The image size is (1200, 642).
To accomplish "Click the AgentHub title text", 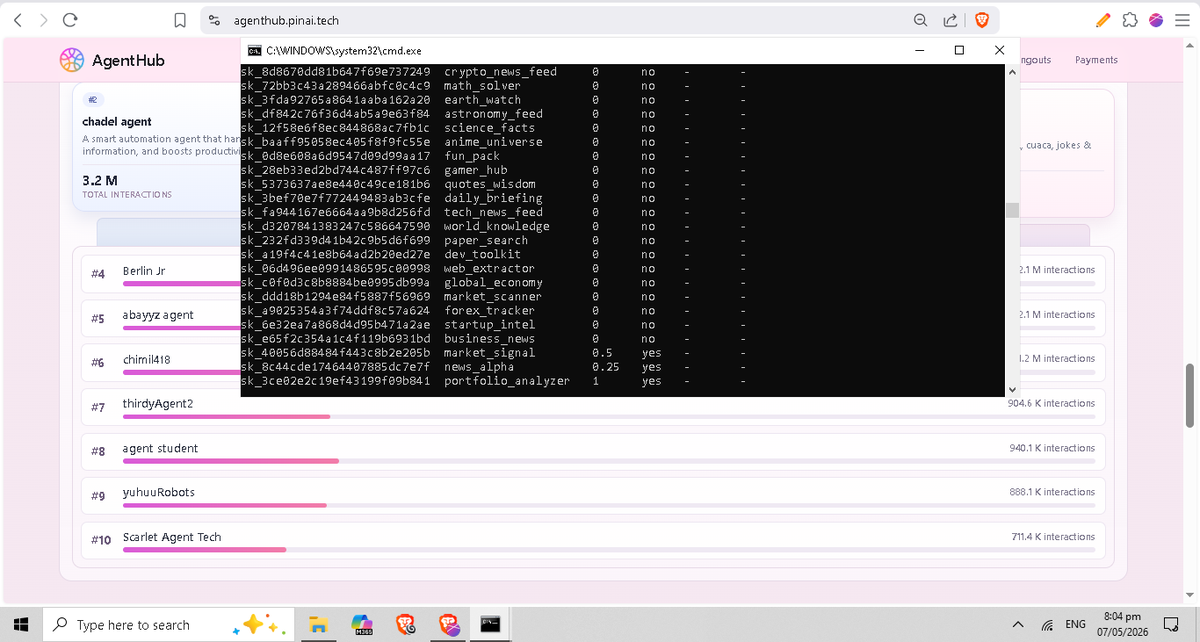I will click(128, 61).
